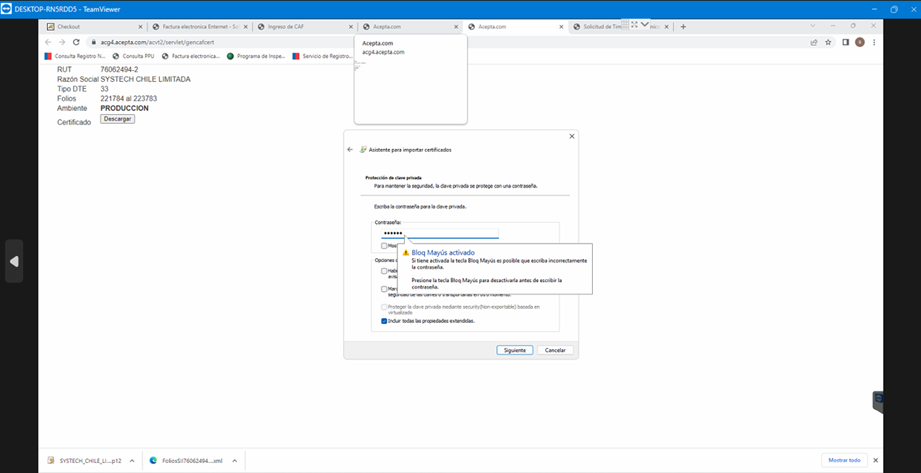Click the bookmark star icon in address bar
The height and width of the screenshot is (473, 921).
(x=828, y=42)
